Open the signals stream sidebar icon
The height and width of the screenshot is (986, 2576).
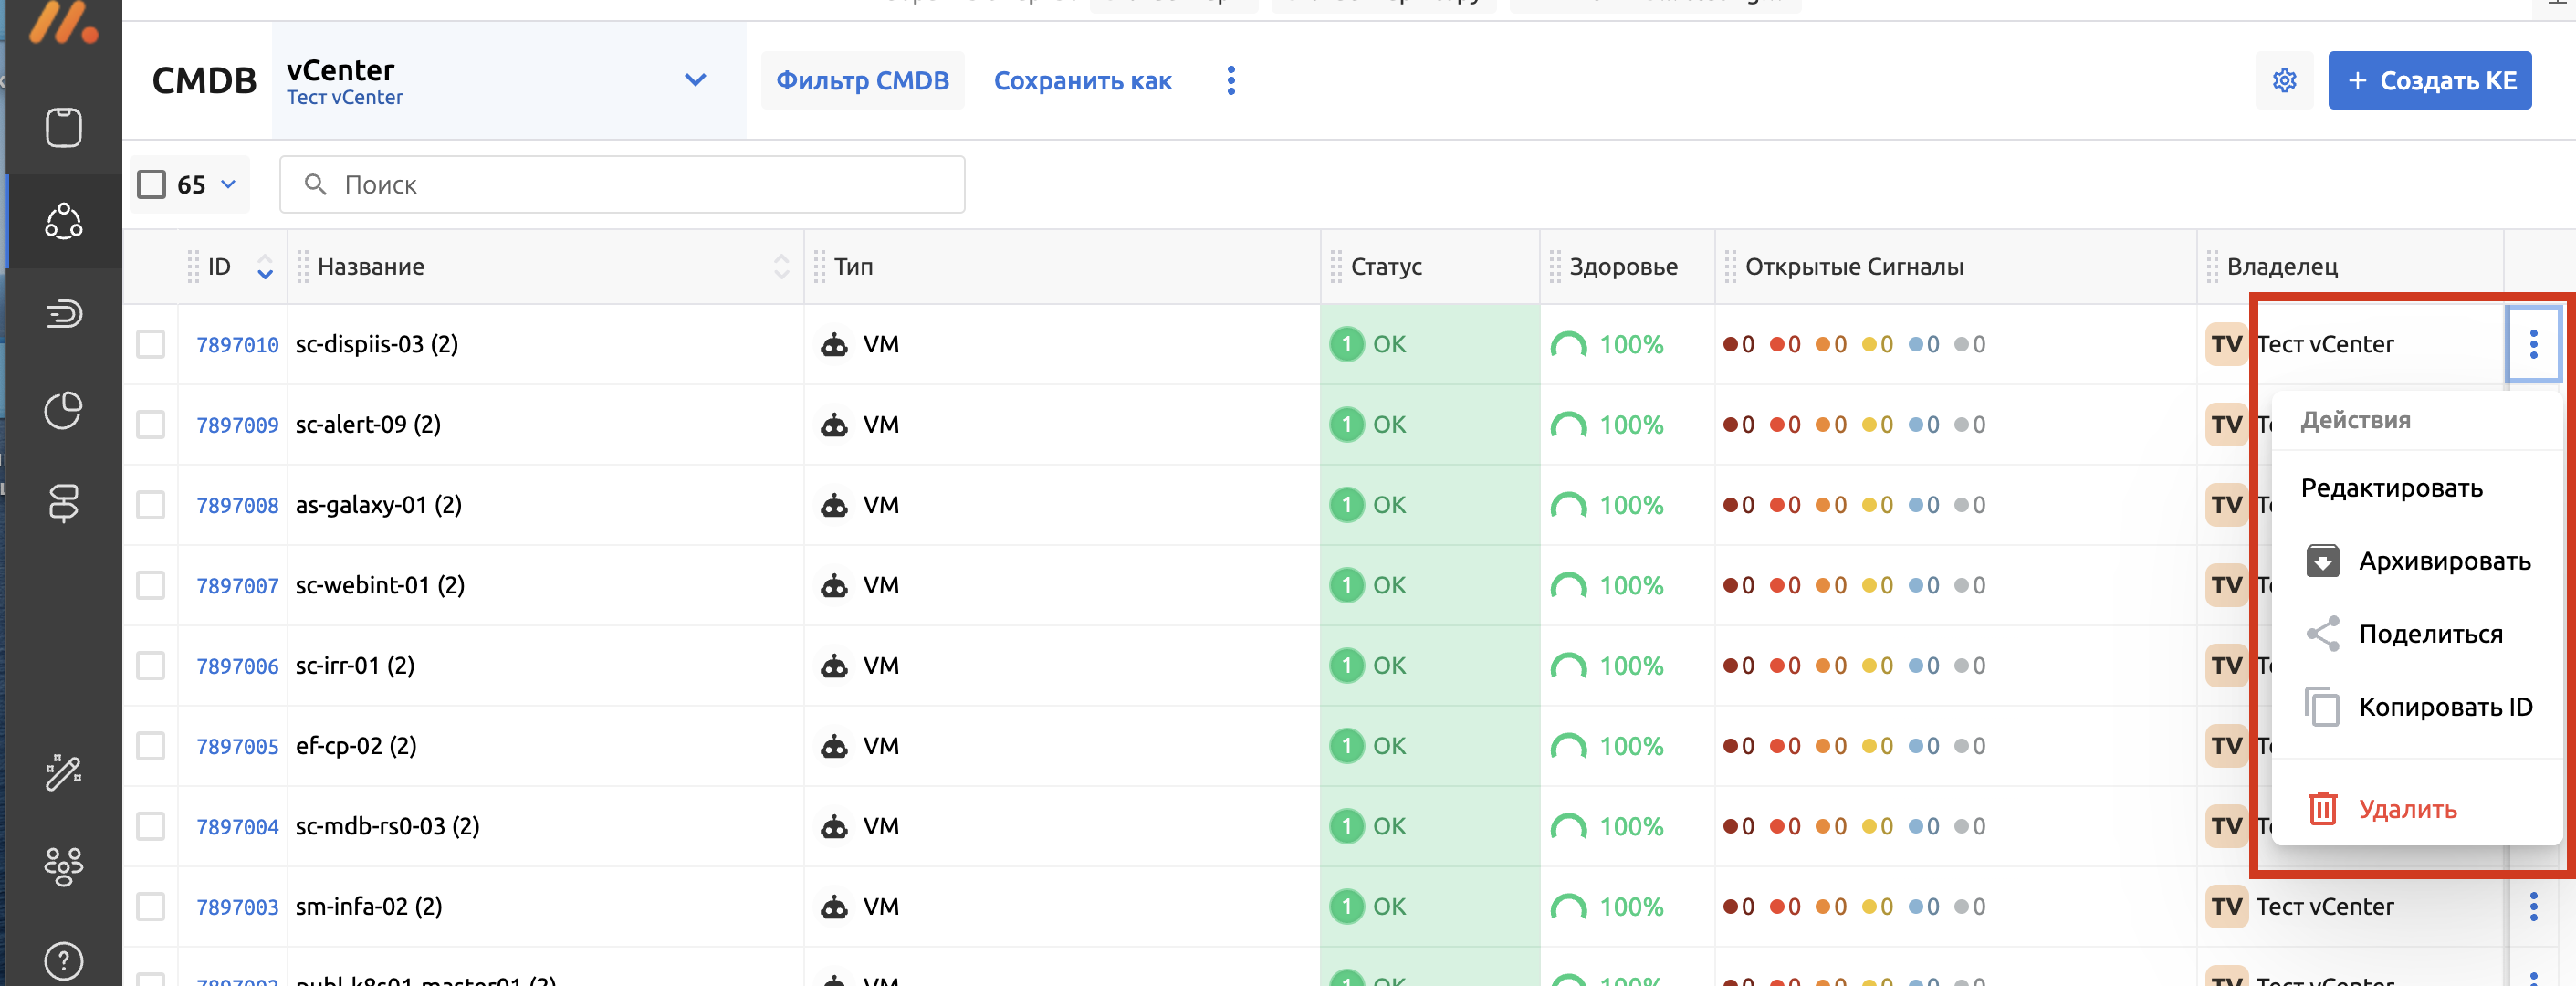click(x=63, y=314)
